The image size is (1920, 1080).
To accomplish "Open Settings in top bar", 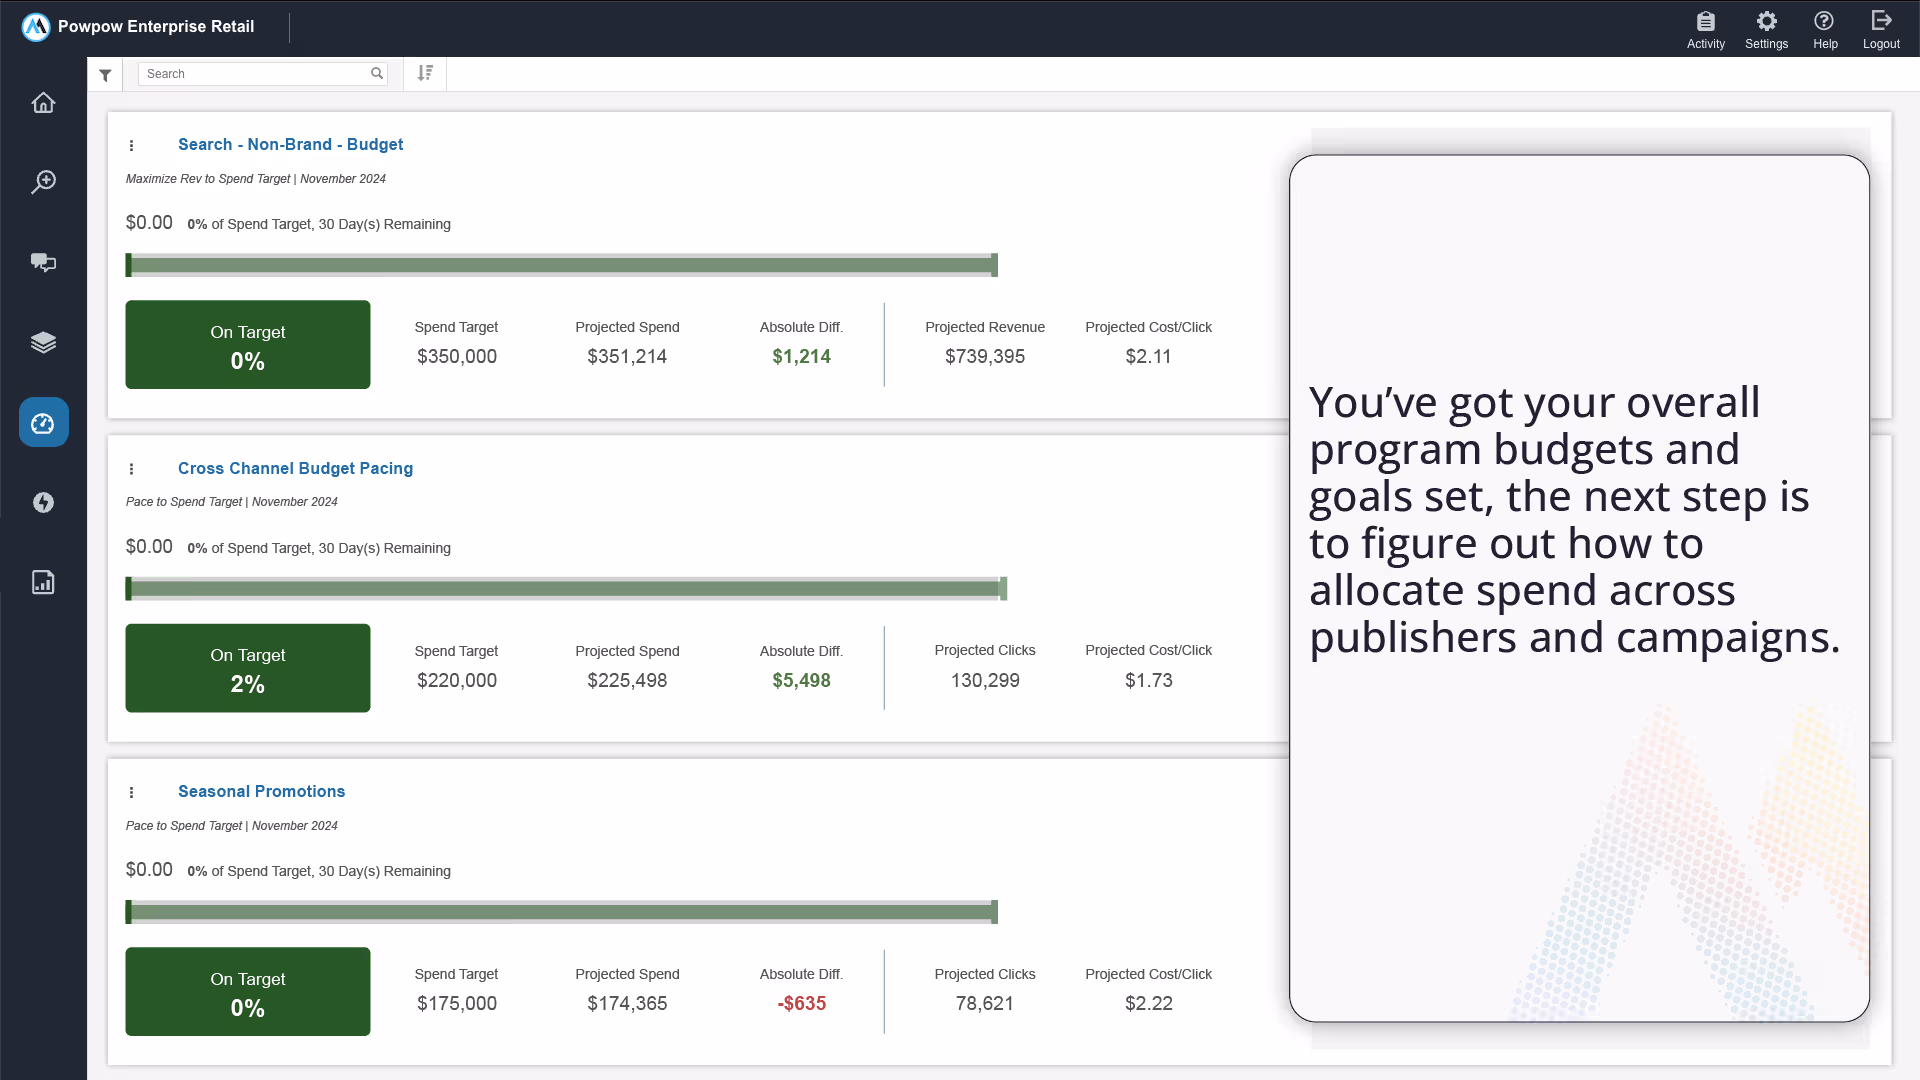I will (1766, 29).
